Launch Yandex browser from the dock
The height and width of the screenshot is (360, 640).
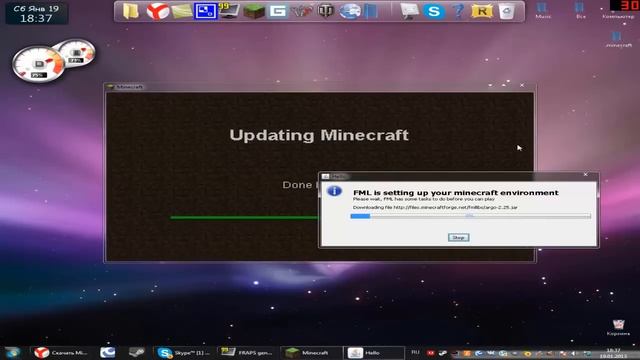(157, 11)
